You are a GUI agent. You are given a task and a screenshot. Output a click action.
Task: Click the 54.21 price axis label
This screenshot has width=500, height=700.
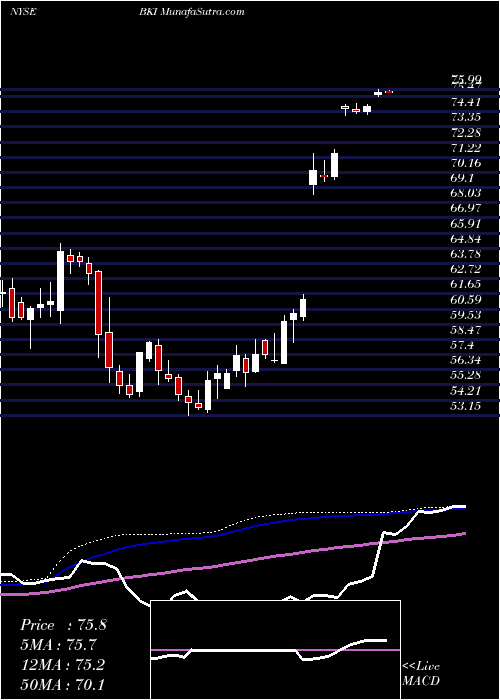[466, 391]
